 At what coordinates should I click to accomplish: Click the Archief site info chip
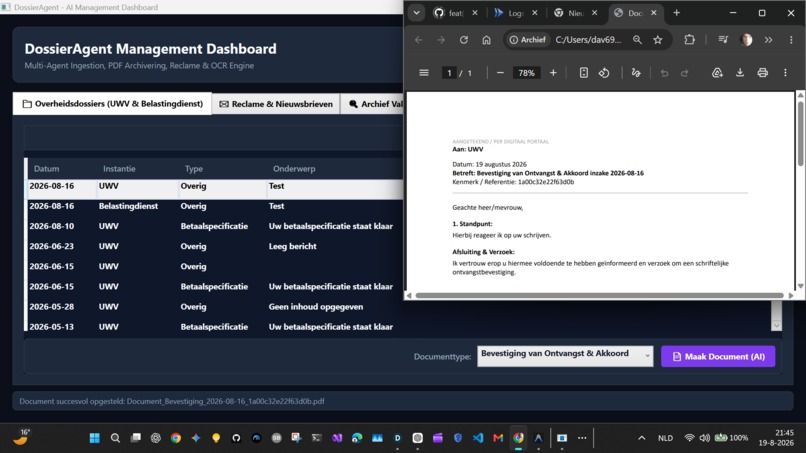(x=527, y=40)
